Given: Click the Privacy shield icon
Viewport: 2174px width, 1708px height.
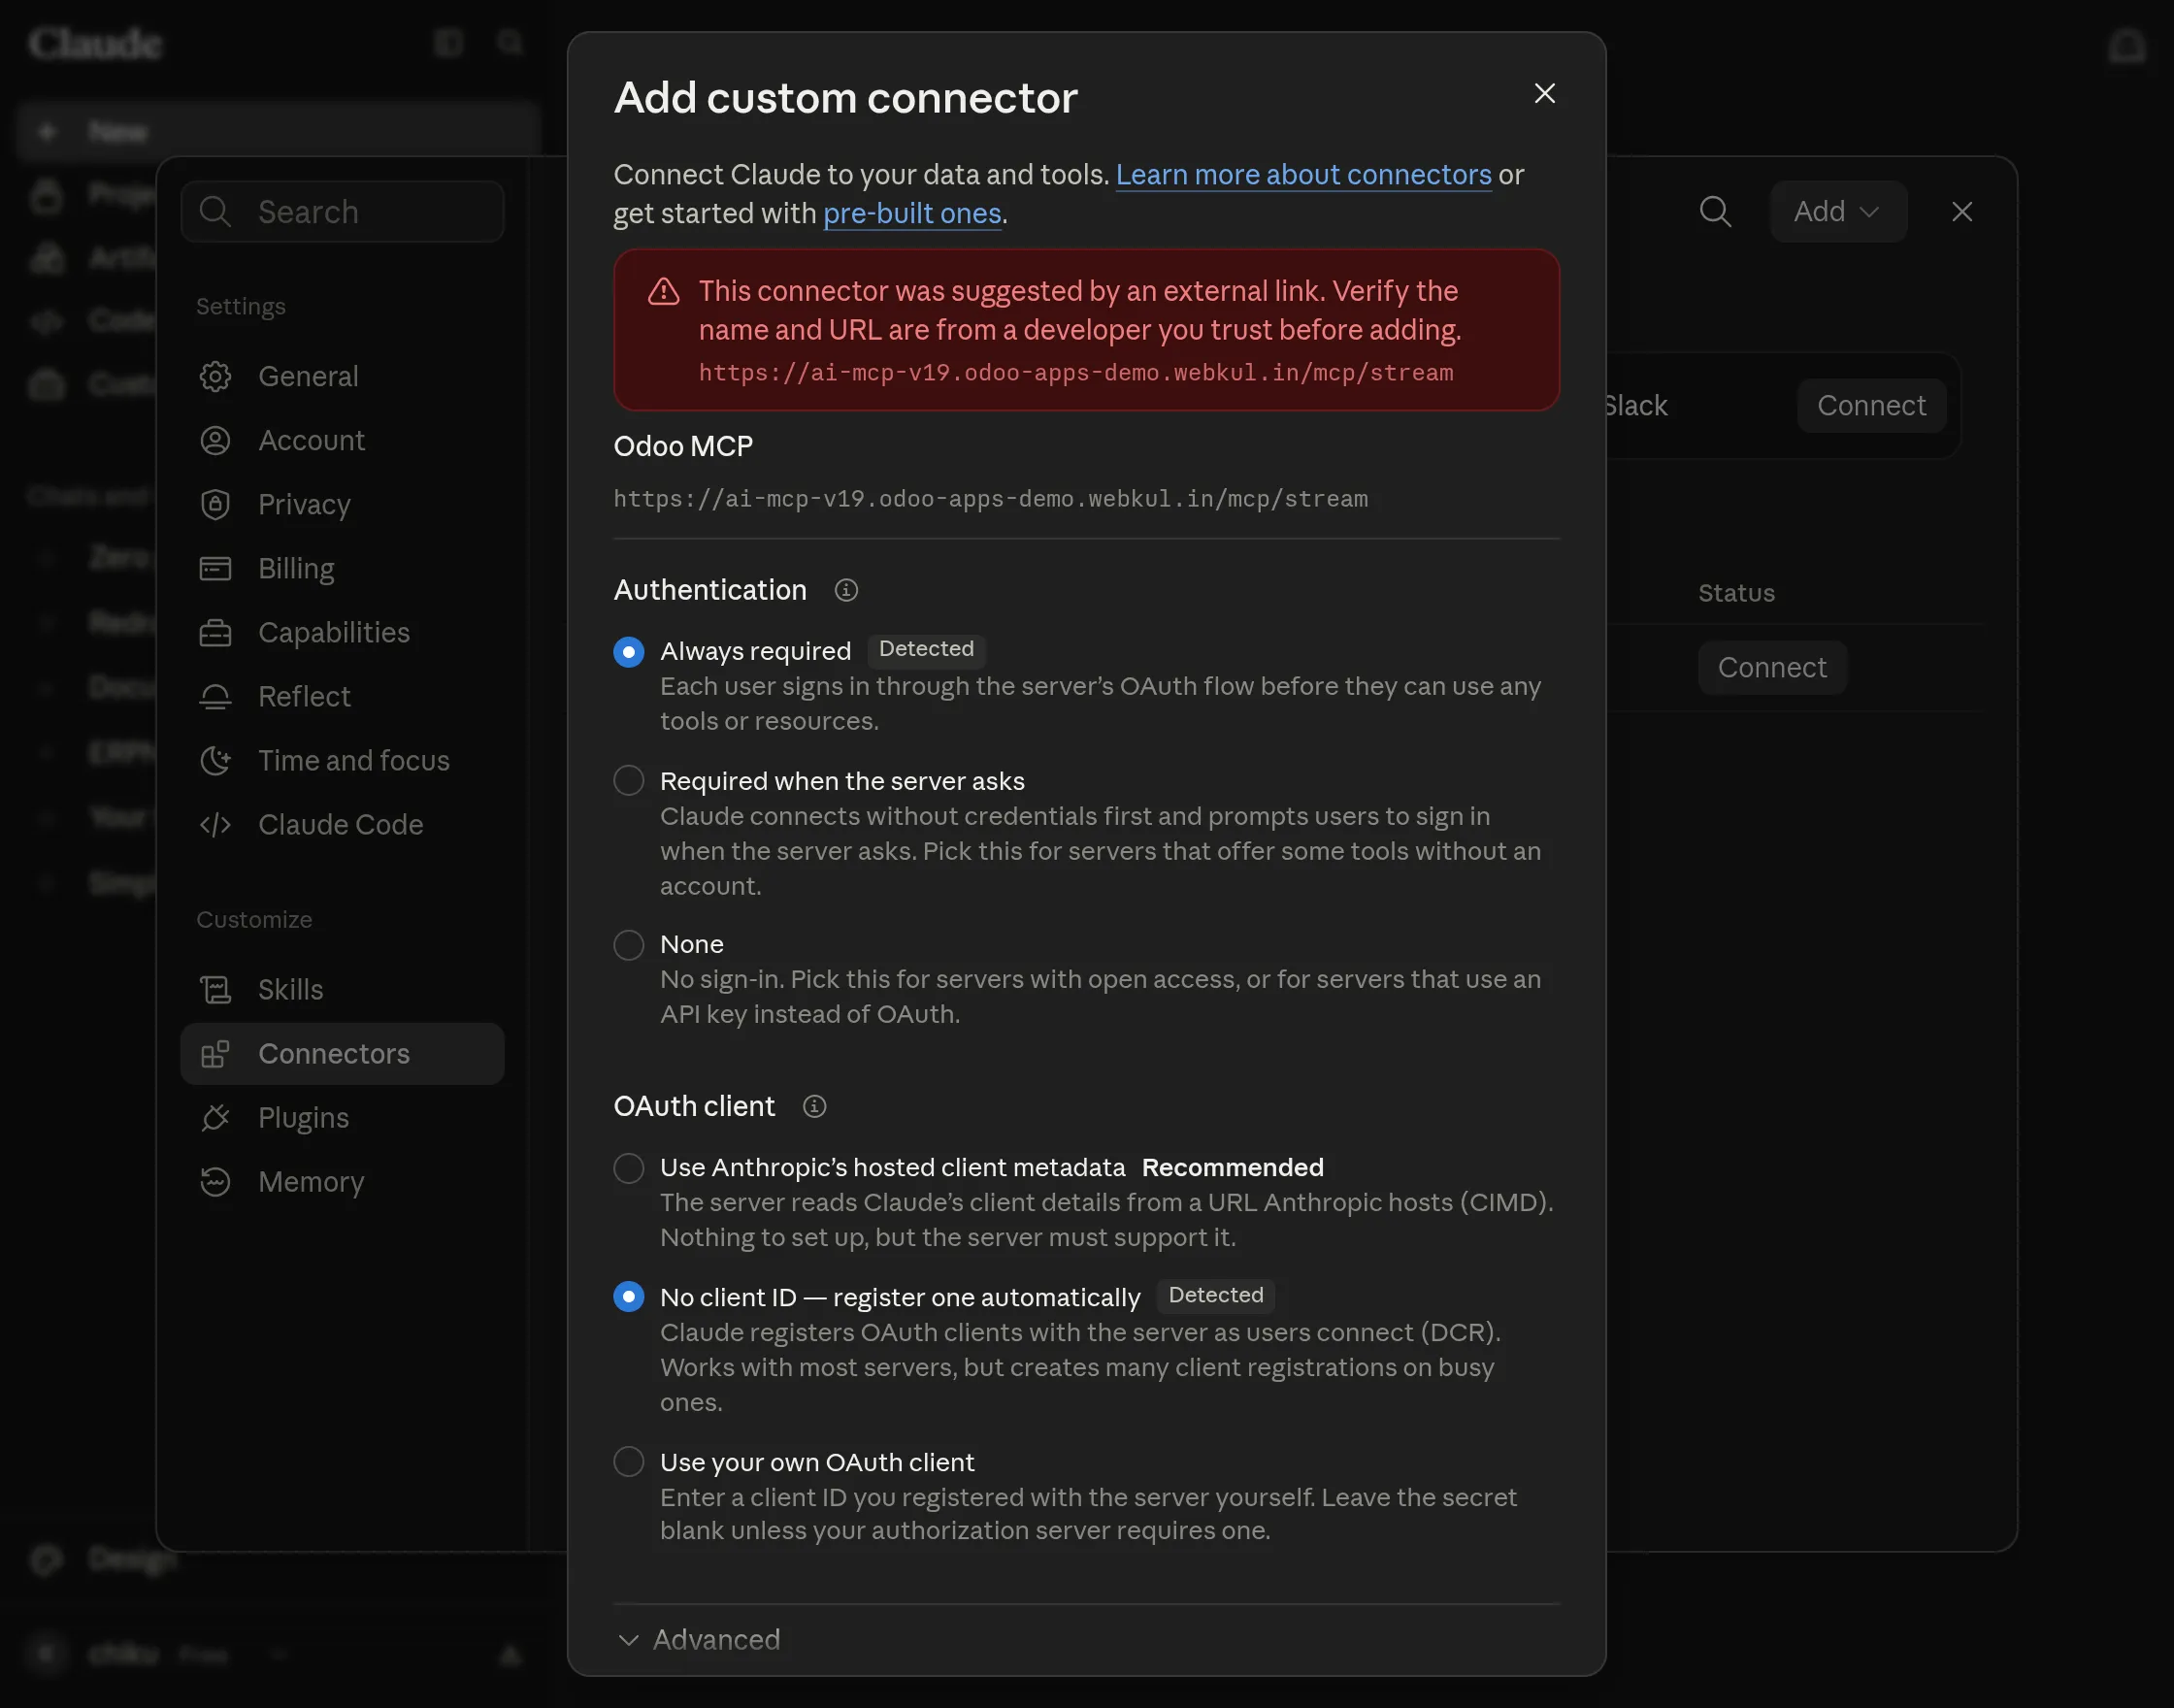Looking at the screenshot, I should 215,504.
